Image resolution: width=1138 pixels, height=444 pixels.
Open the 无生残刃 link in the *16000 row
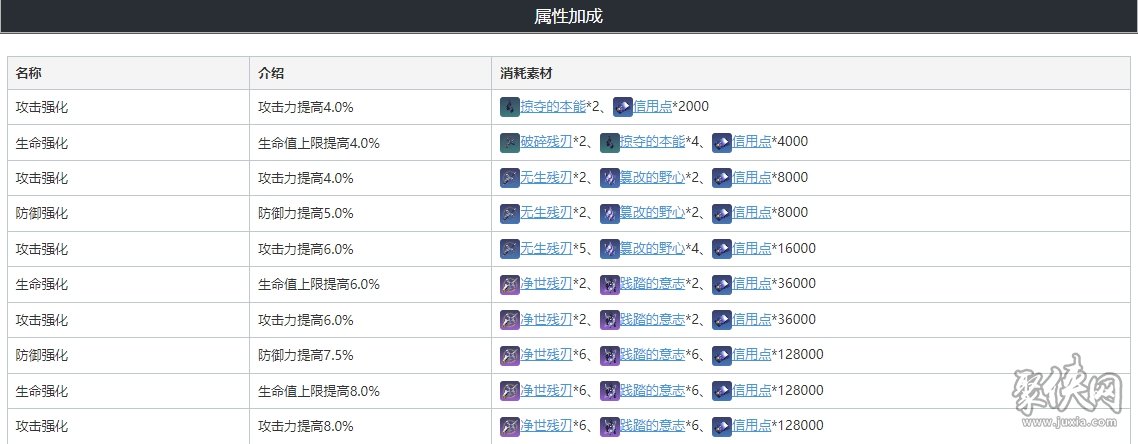547,249
